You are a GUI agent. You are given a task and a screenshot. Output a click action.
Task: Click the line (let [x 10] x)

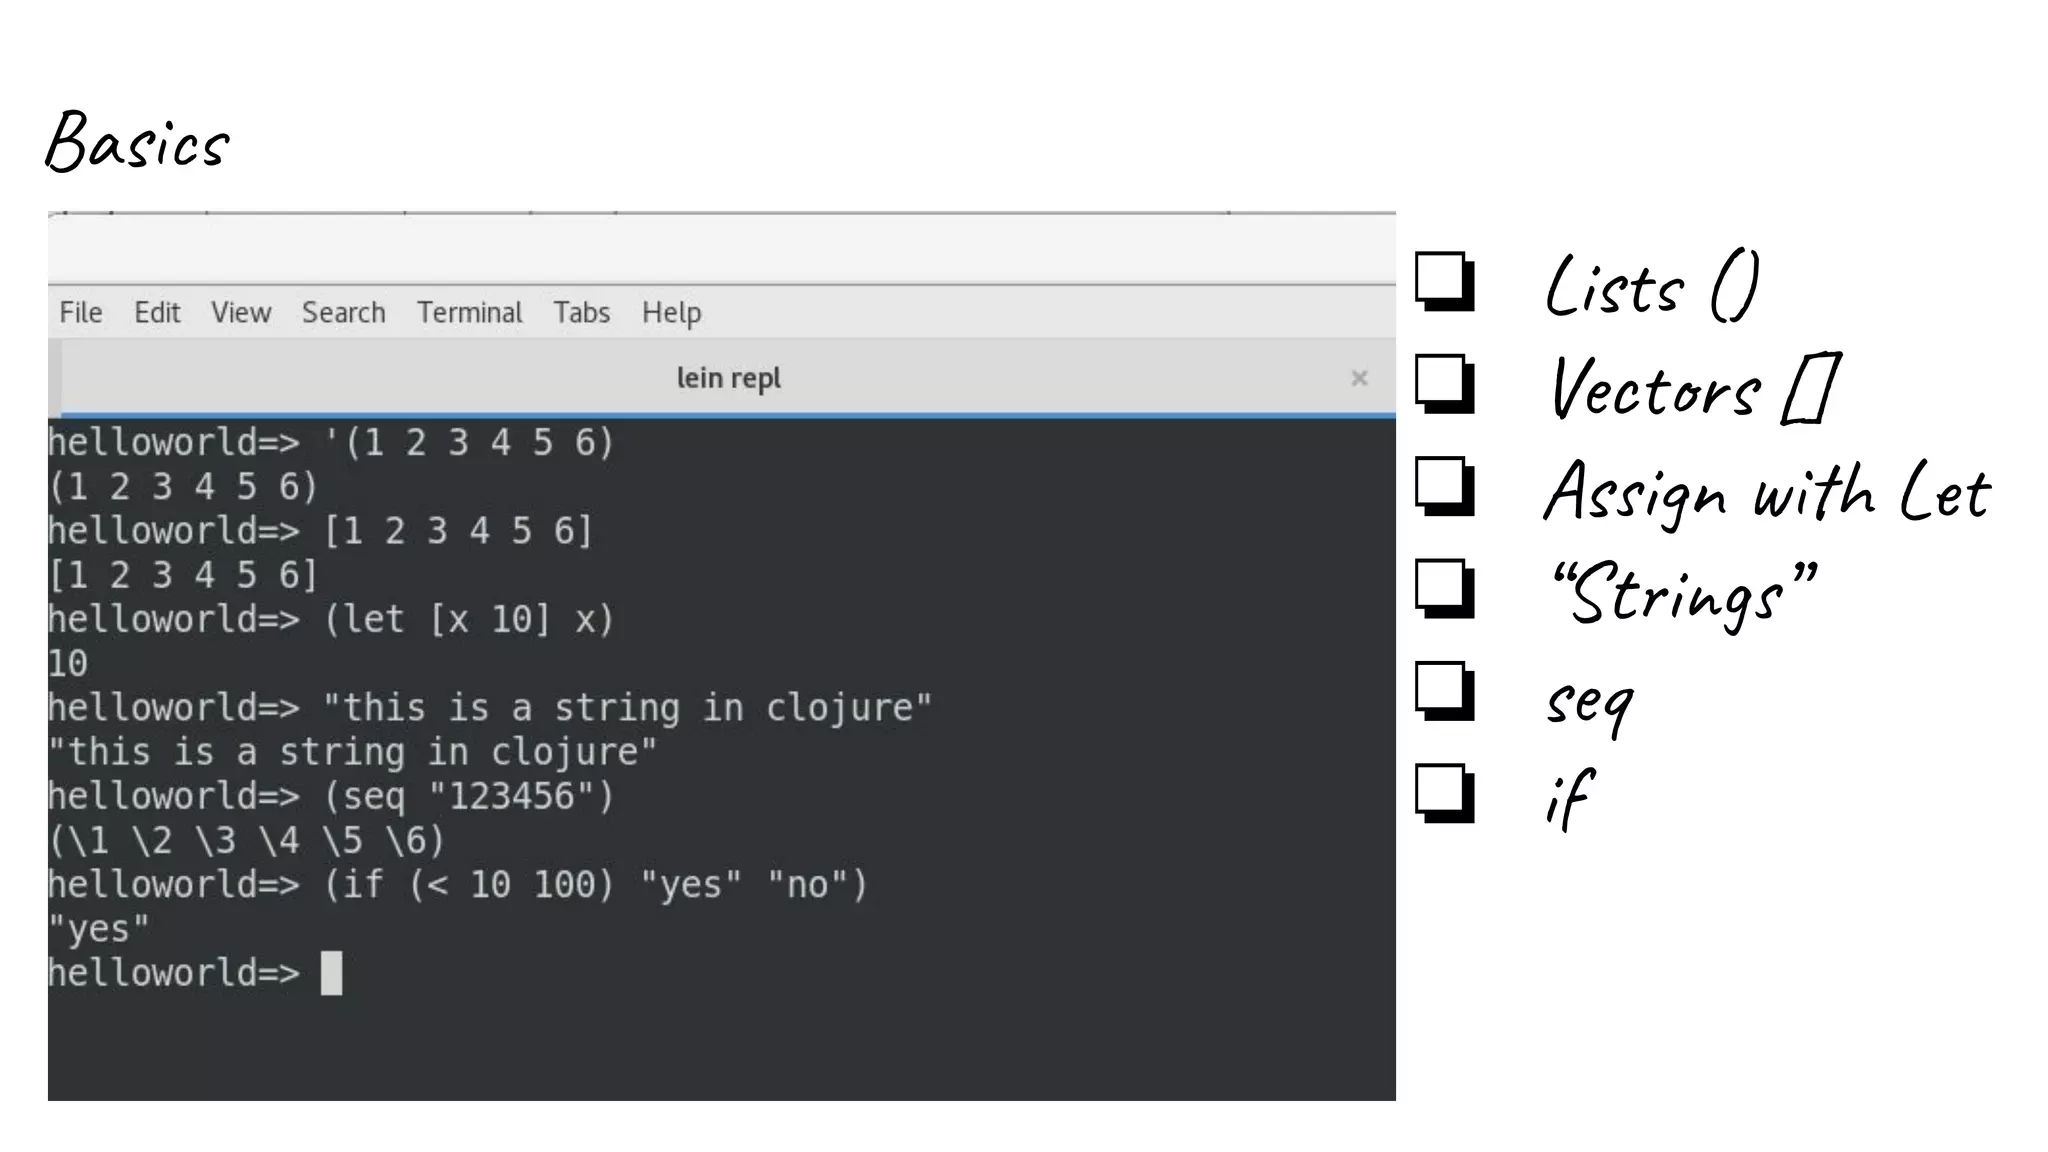click(x=468, y=619)
